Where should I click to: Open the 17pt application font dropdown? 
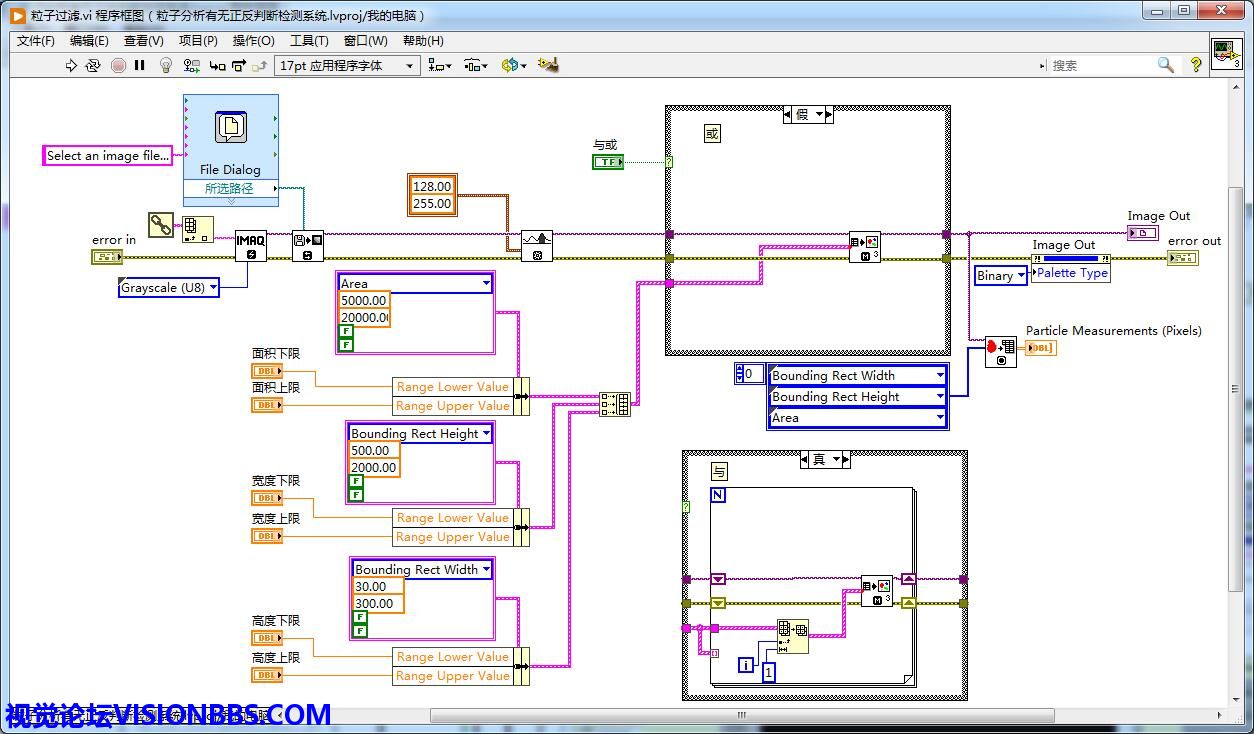click(x=346, y=66)
